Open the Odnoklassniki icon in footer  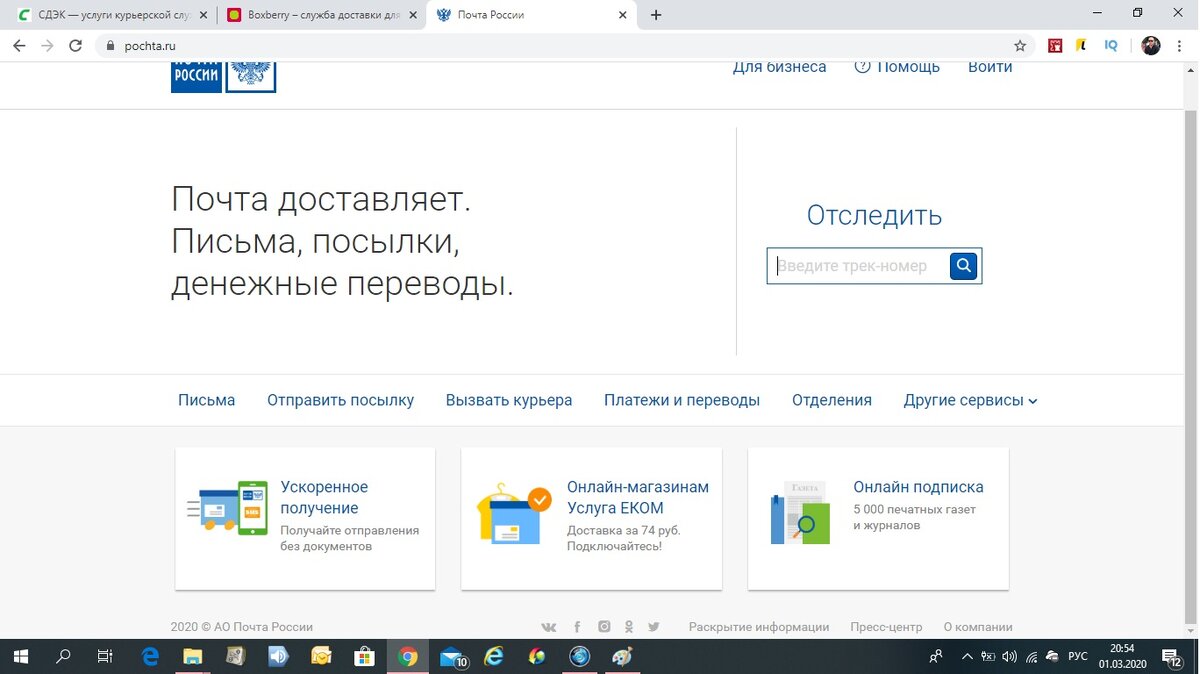[629, 626]
